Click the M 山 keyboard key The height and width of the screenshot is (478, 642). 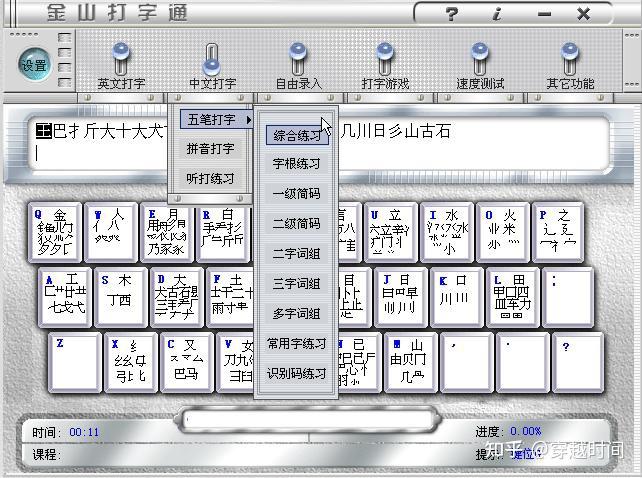tap(411, 363)
